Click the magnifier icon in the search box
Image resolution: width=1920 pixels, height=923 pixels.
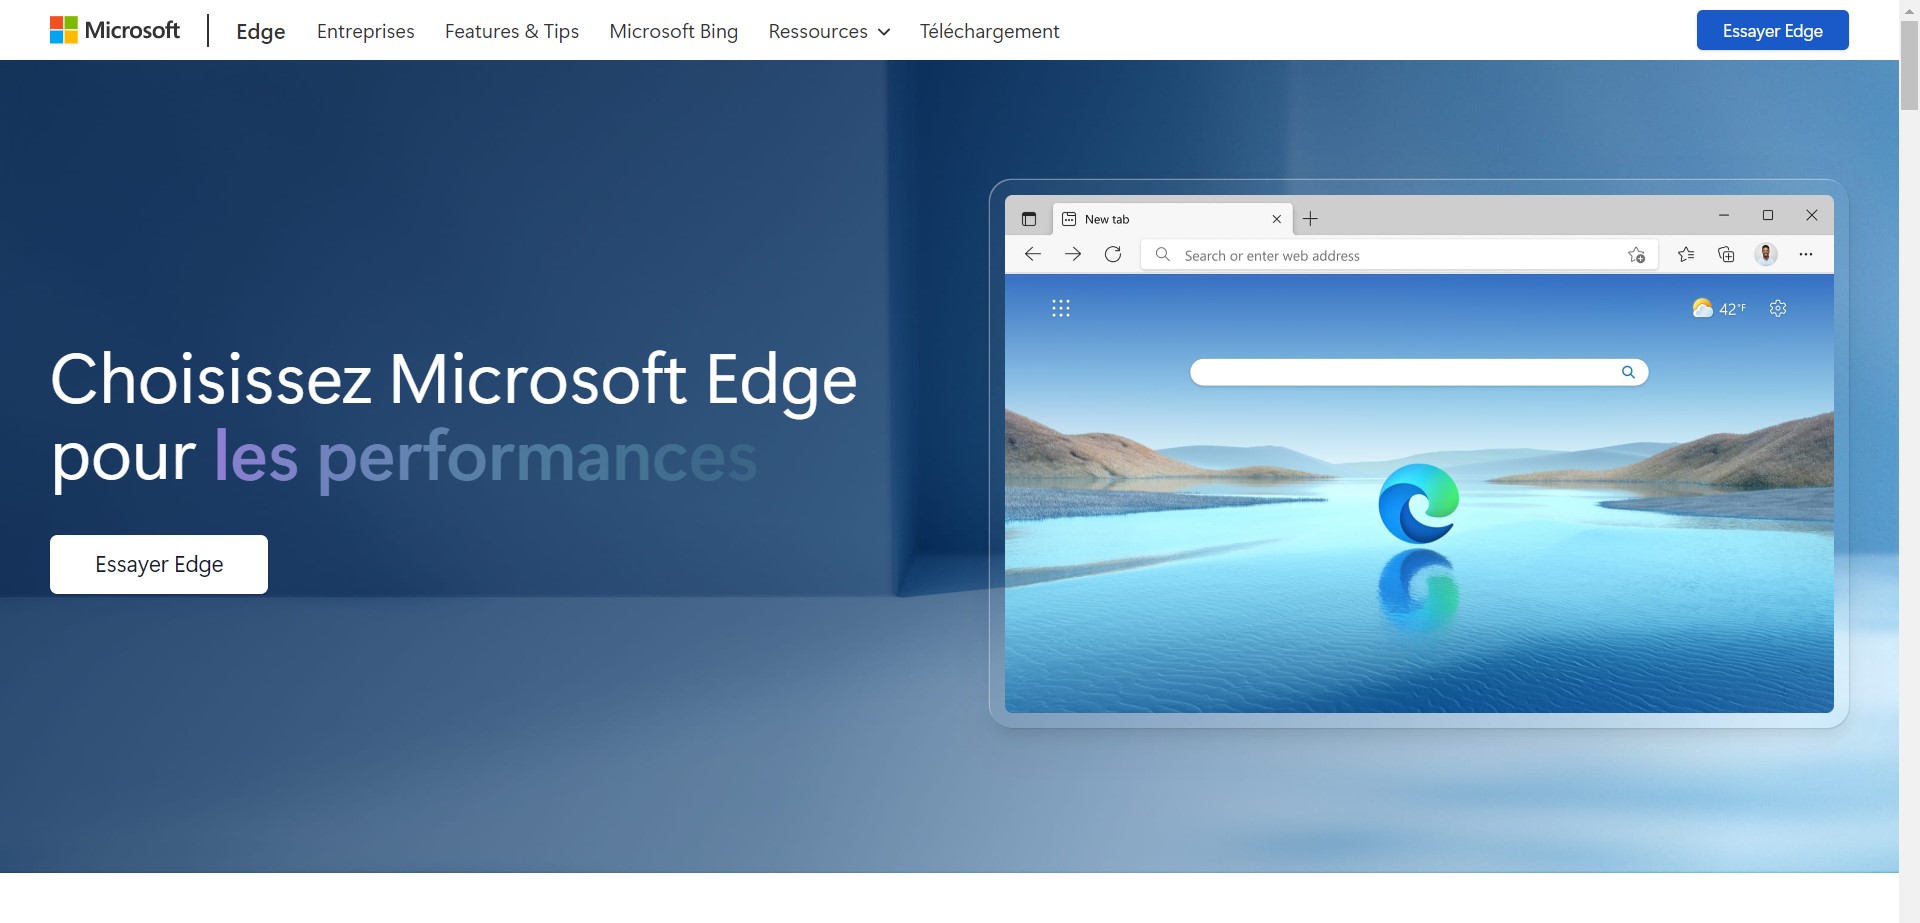[1628, 372]
